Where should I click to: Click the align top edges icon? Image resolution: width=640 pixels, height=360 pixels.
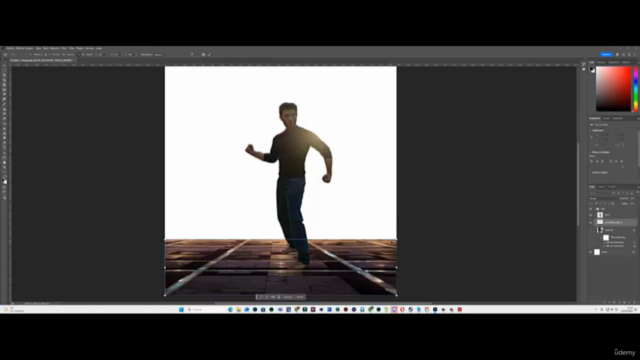[x=611, y=161]
